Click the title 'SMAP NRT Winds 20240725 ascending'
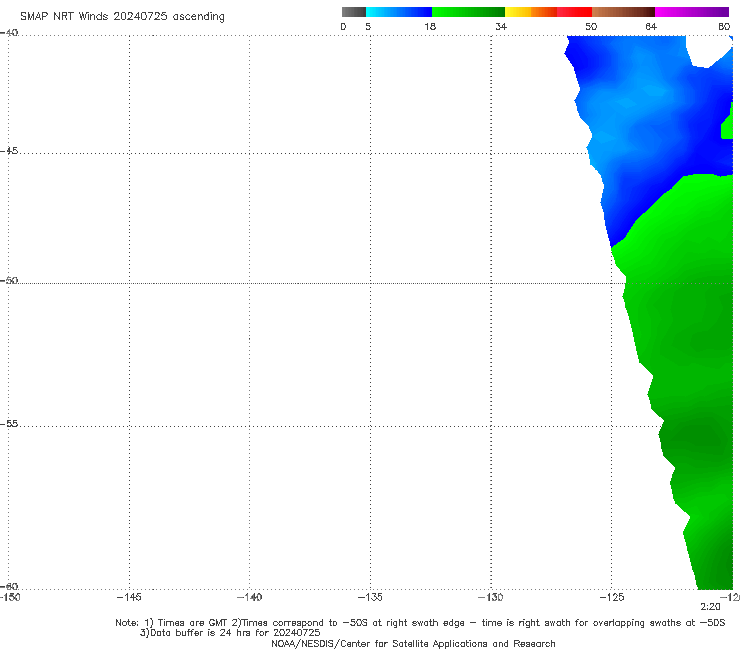This screenshot has height=650, width=740. pyautogui.click(x=122, y=17)
